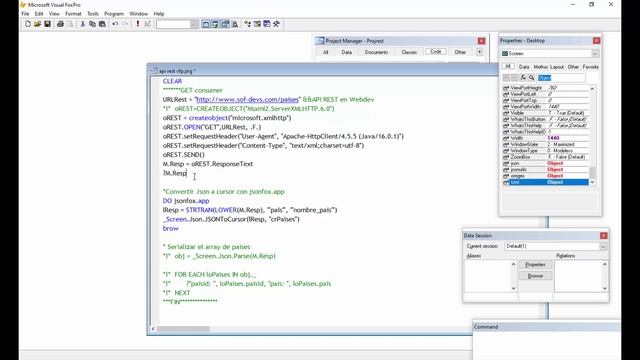Toggle the Properties window toolbar button
Screen dimensions: 640x360
coord(225,24)
